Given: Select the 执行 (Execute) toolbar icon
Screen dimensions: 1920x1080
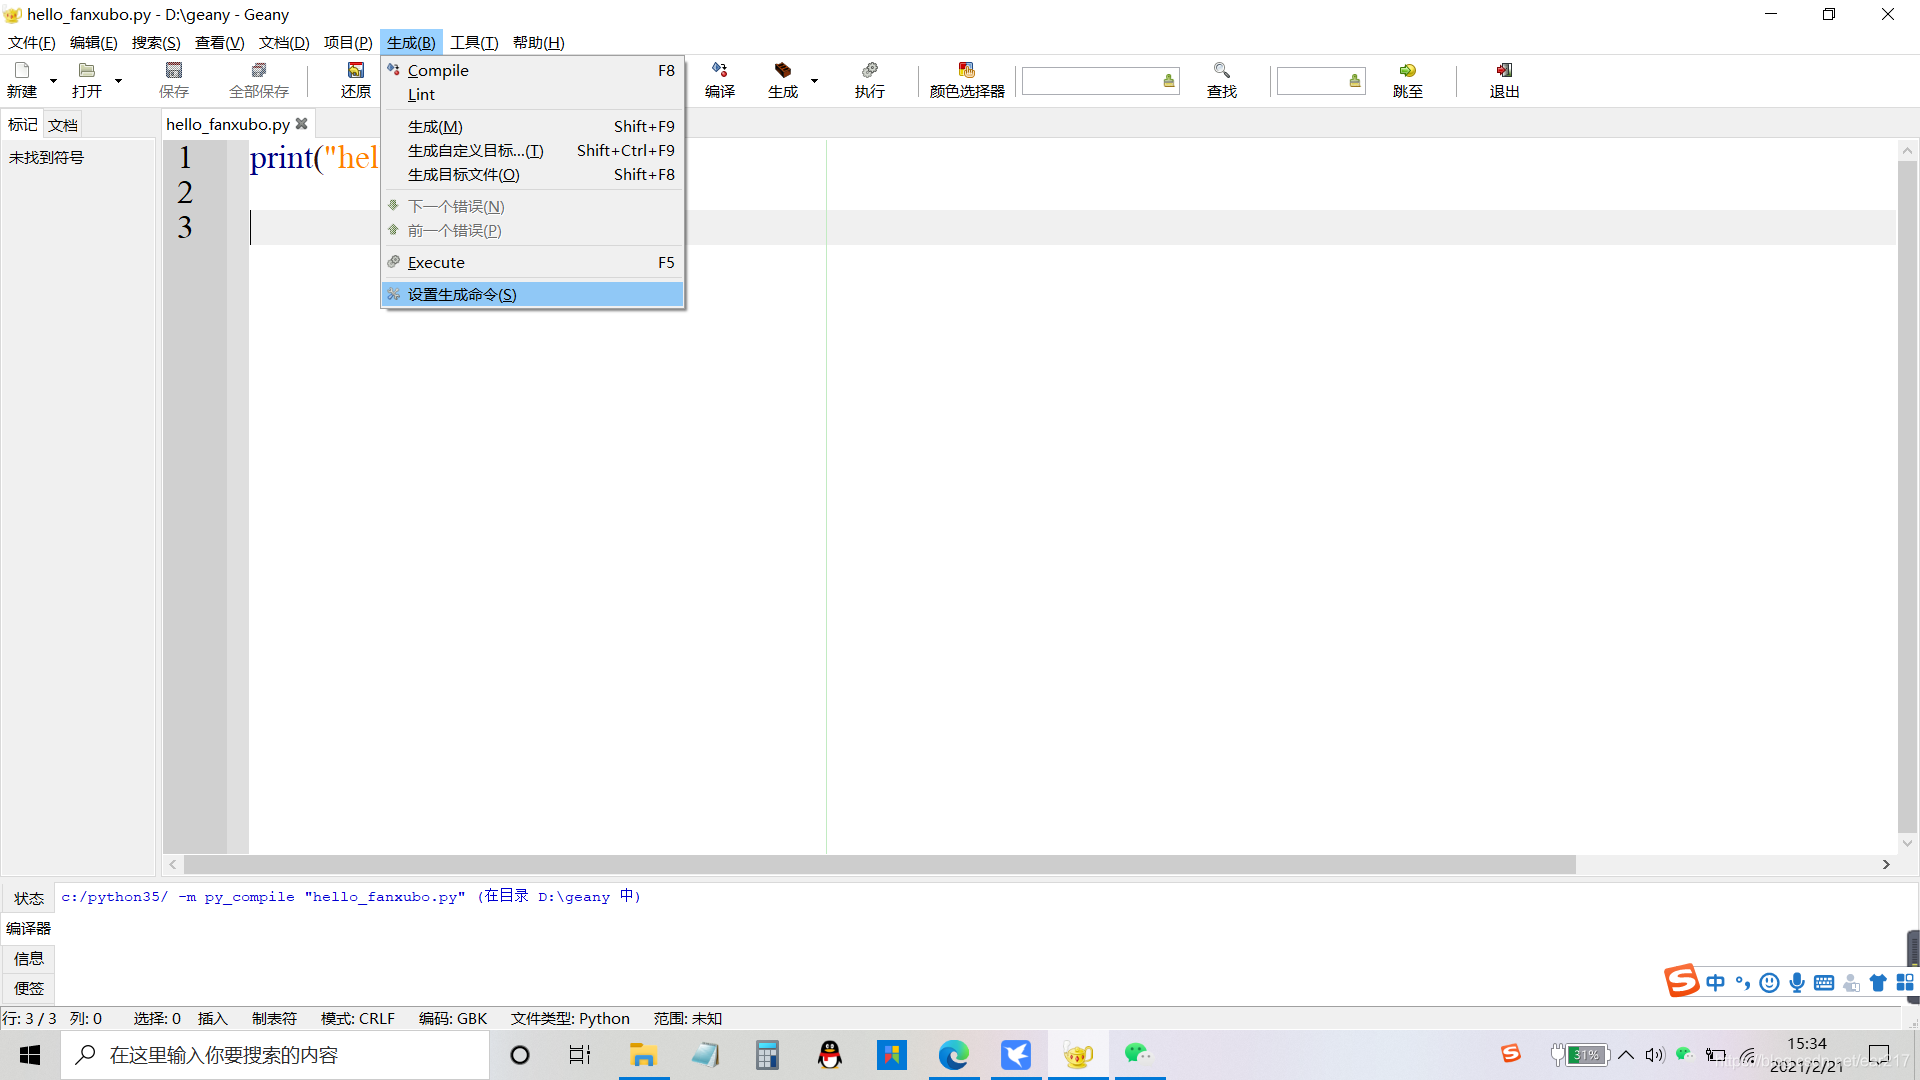Looking at the screenshot, I should pos(868,79).
